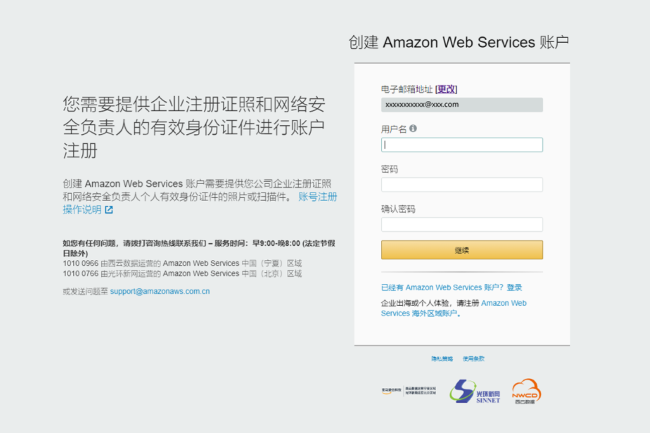650x433 pixels.
Task: Open the 隐私策略 privacy policy link
Action: pyautogui.click(x=442, y=357)
